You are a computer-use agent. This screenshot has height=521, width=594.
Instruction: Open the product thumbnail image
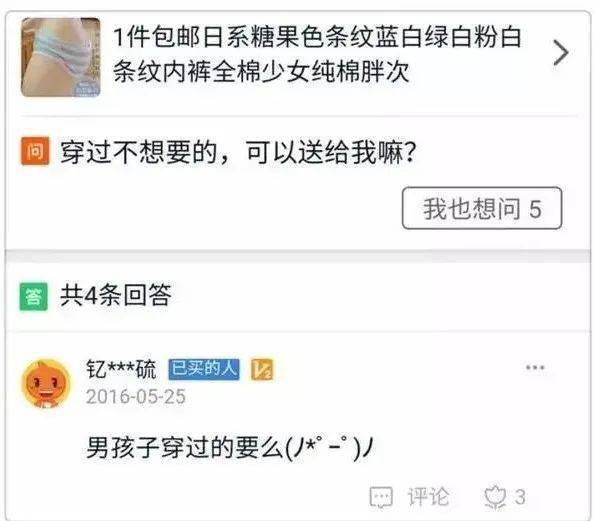(x=61, y=57)
